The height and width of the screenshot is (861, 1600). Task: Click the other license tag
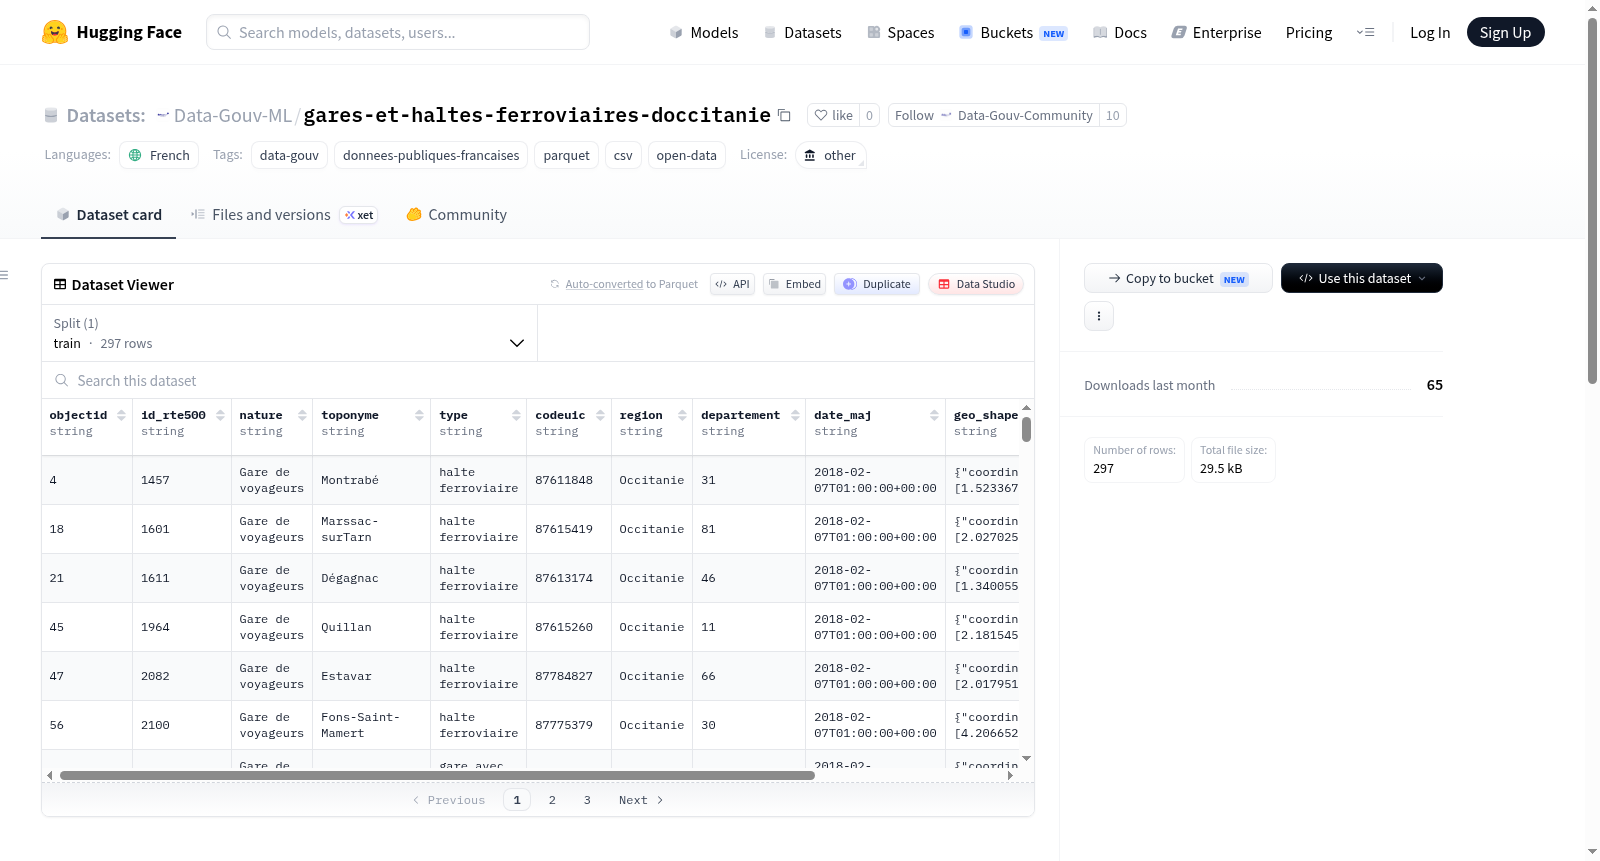tap(830, 155)
